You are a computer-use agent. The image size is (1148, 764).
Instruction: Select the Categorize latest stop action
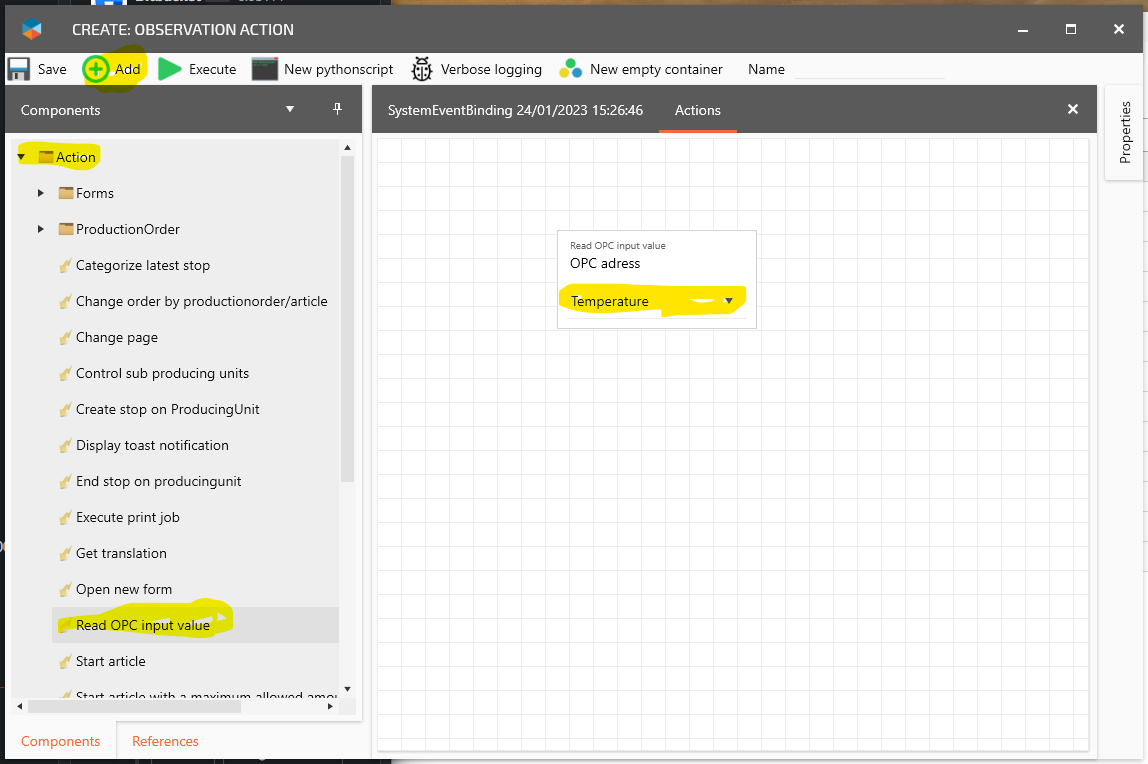142,265
